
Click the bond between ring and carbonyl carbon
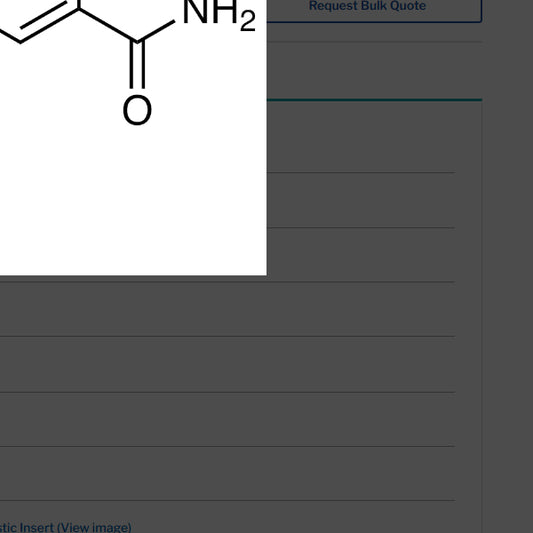point(108,25)
